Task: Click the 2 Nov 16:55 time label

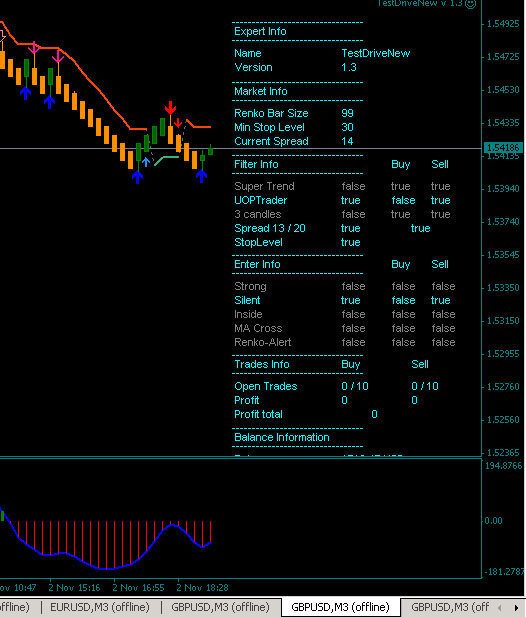Action: point(138,588)
